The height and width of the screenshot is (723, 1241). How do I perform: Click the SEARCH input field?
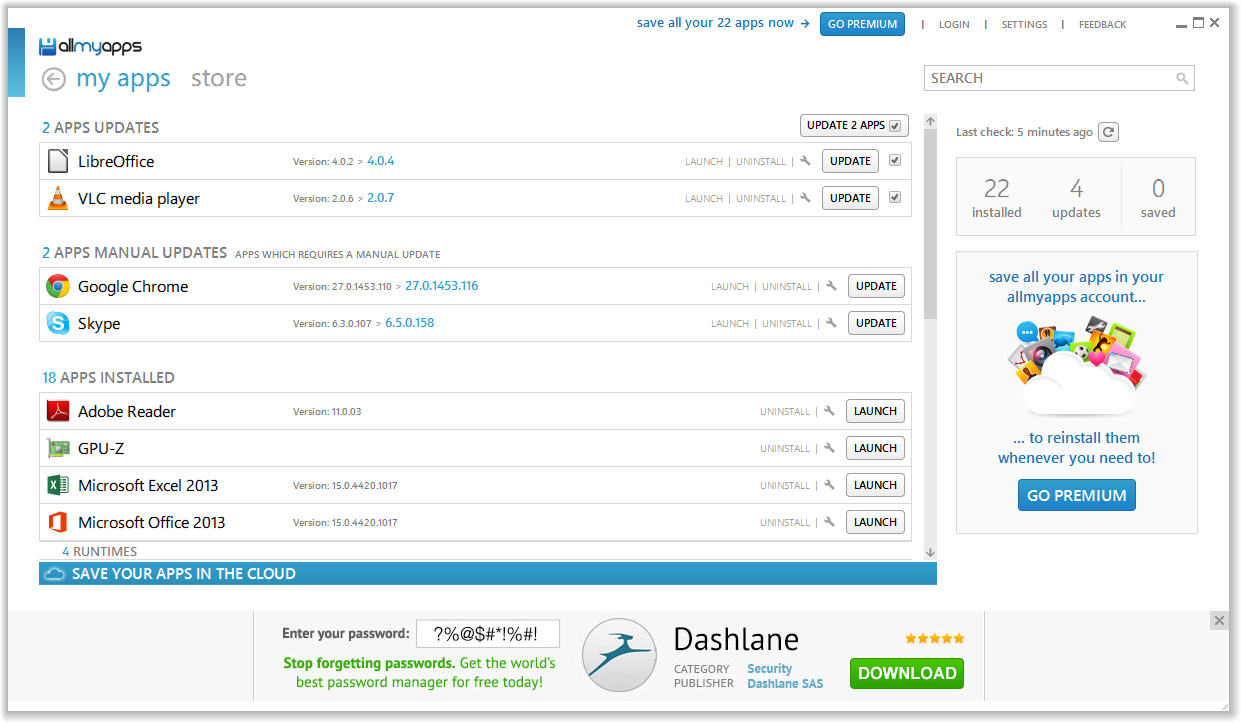click(1059, 78)
